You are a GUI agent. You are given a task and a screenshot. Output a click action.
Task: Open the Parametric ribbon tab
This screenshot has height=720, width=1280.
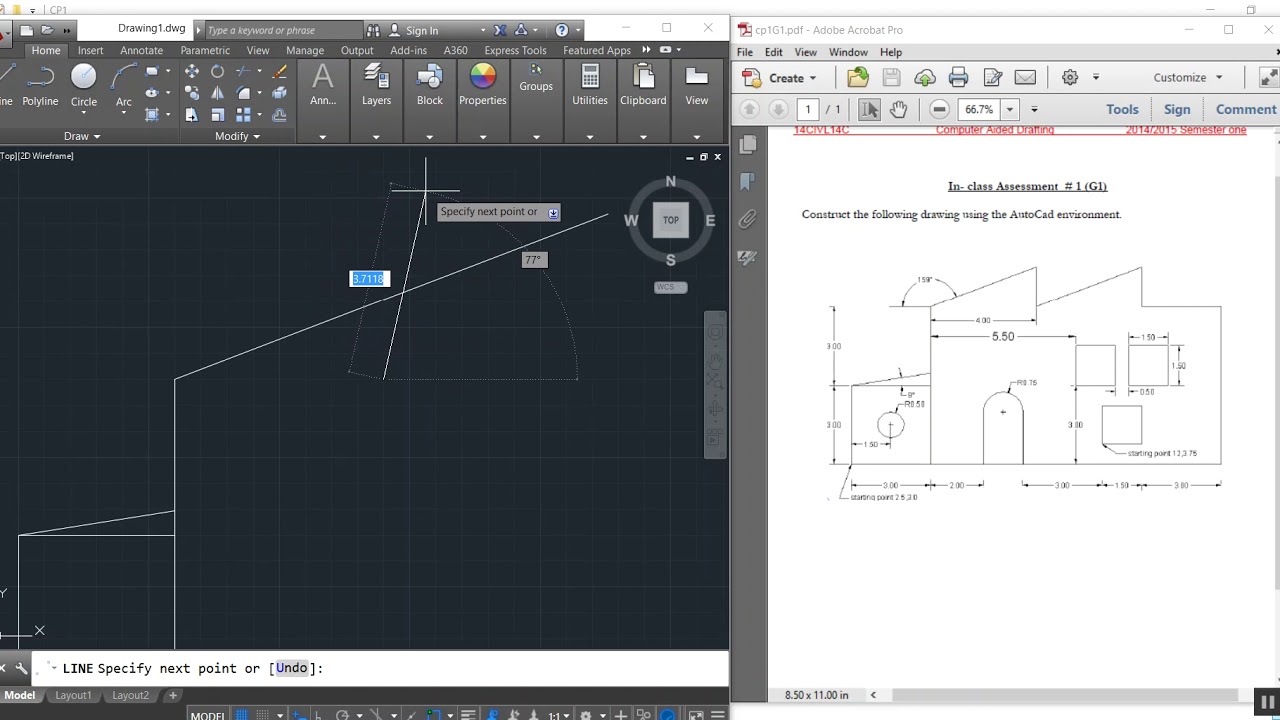coord(205,50)
